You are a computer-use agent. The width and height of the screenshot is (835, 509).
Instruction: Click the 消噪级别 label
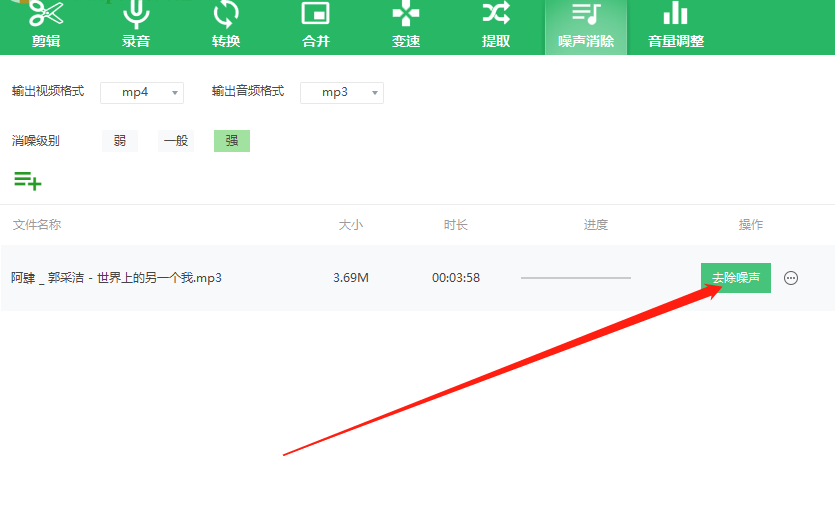pos(36,141)
